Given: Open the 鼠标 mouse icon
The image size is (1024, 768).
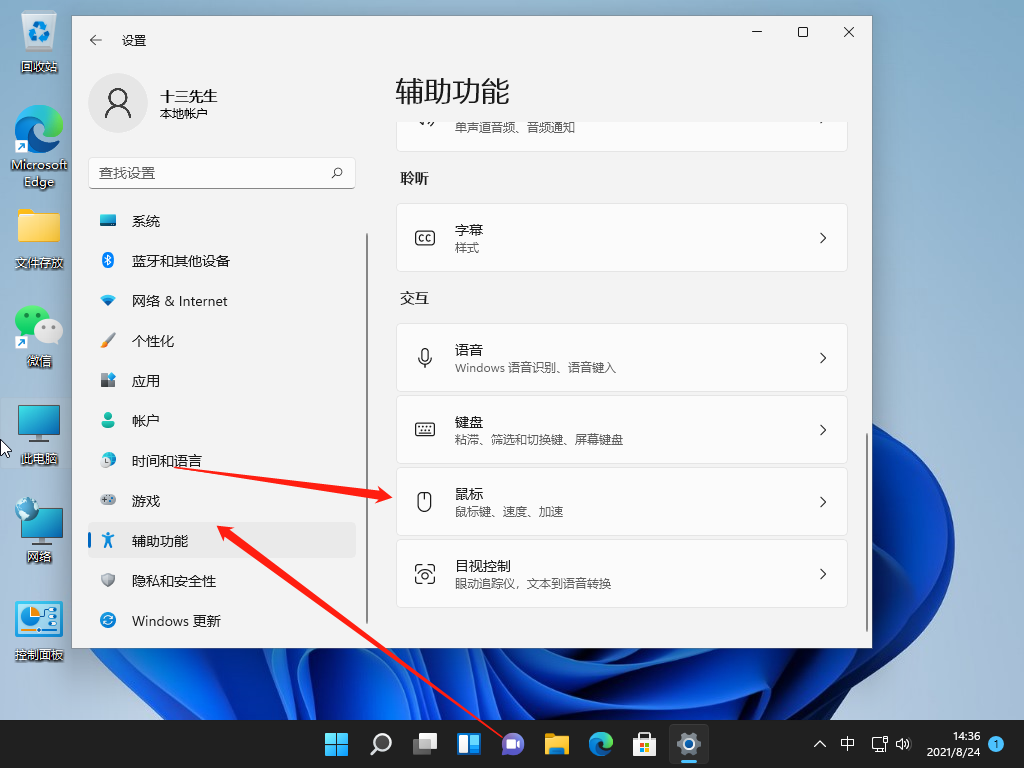Looking at the screenshot, I should pos(426,501).
